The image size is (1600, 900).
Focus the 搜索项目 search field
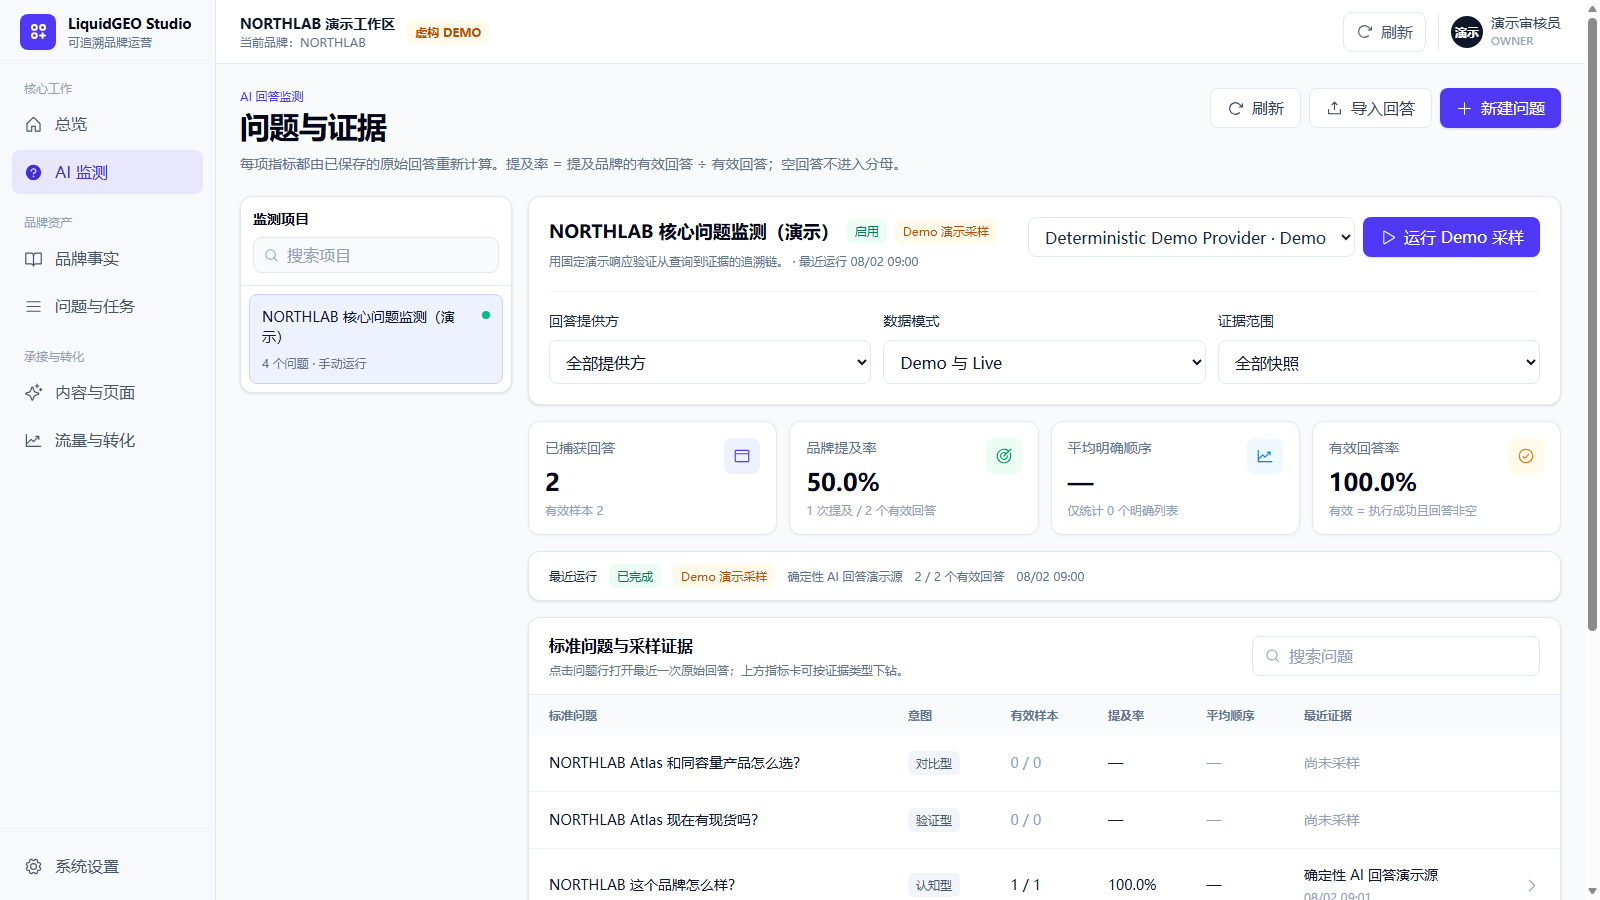point(376,255)
